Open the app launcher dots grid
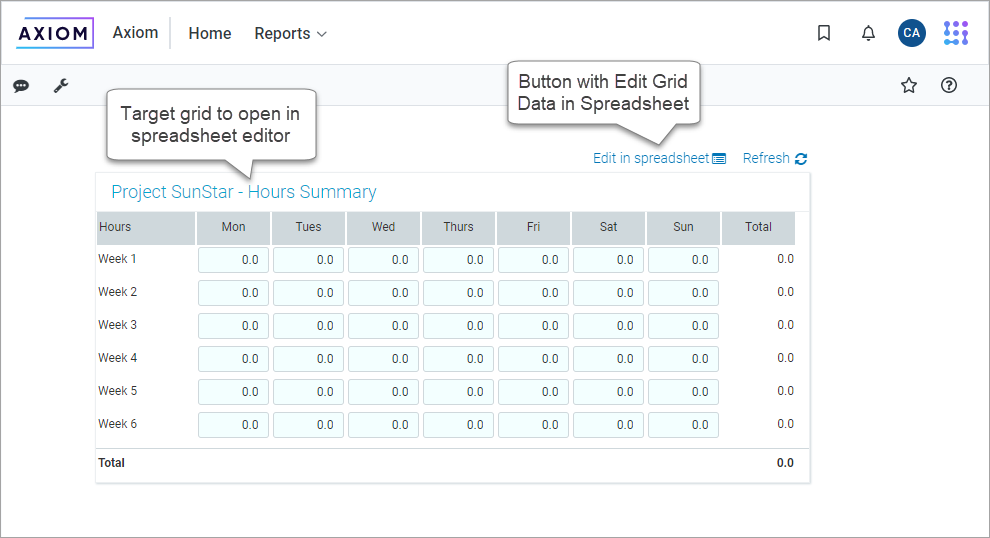Screen dimensions: 990x538 coord(956,33)
